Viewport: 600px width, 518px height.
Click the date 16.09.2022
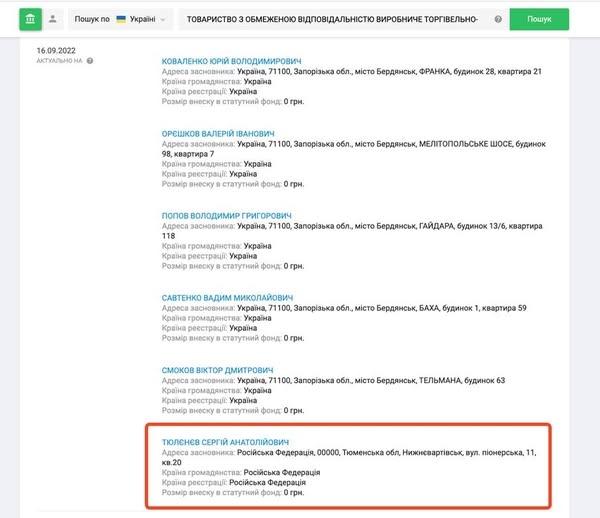58,50
